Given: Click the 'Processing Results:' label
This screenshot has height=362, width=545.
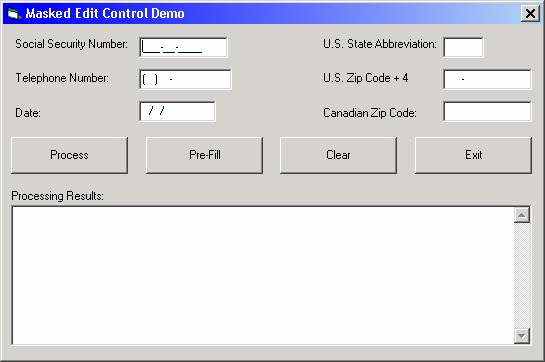Looking at the screenshot, I should (x=57, y=196).
